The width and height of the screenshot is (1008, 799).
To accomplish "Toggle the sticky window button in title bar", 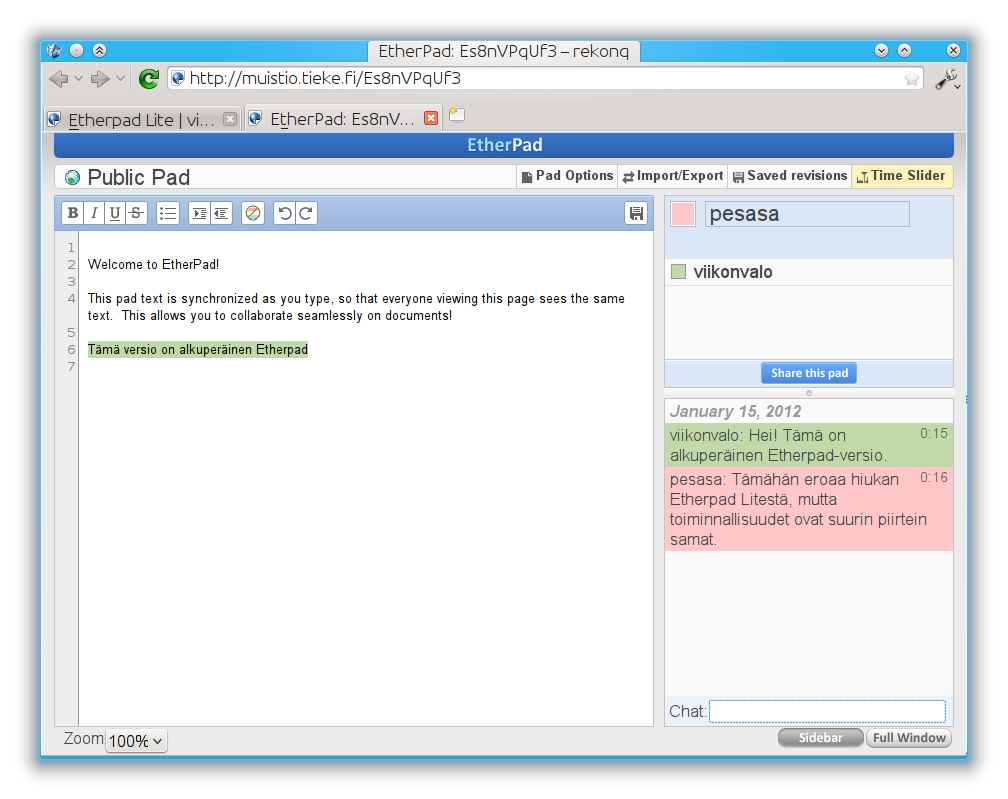I will point(76,51).
